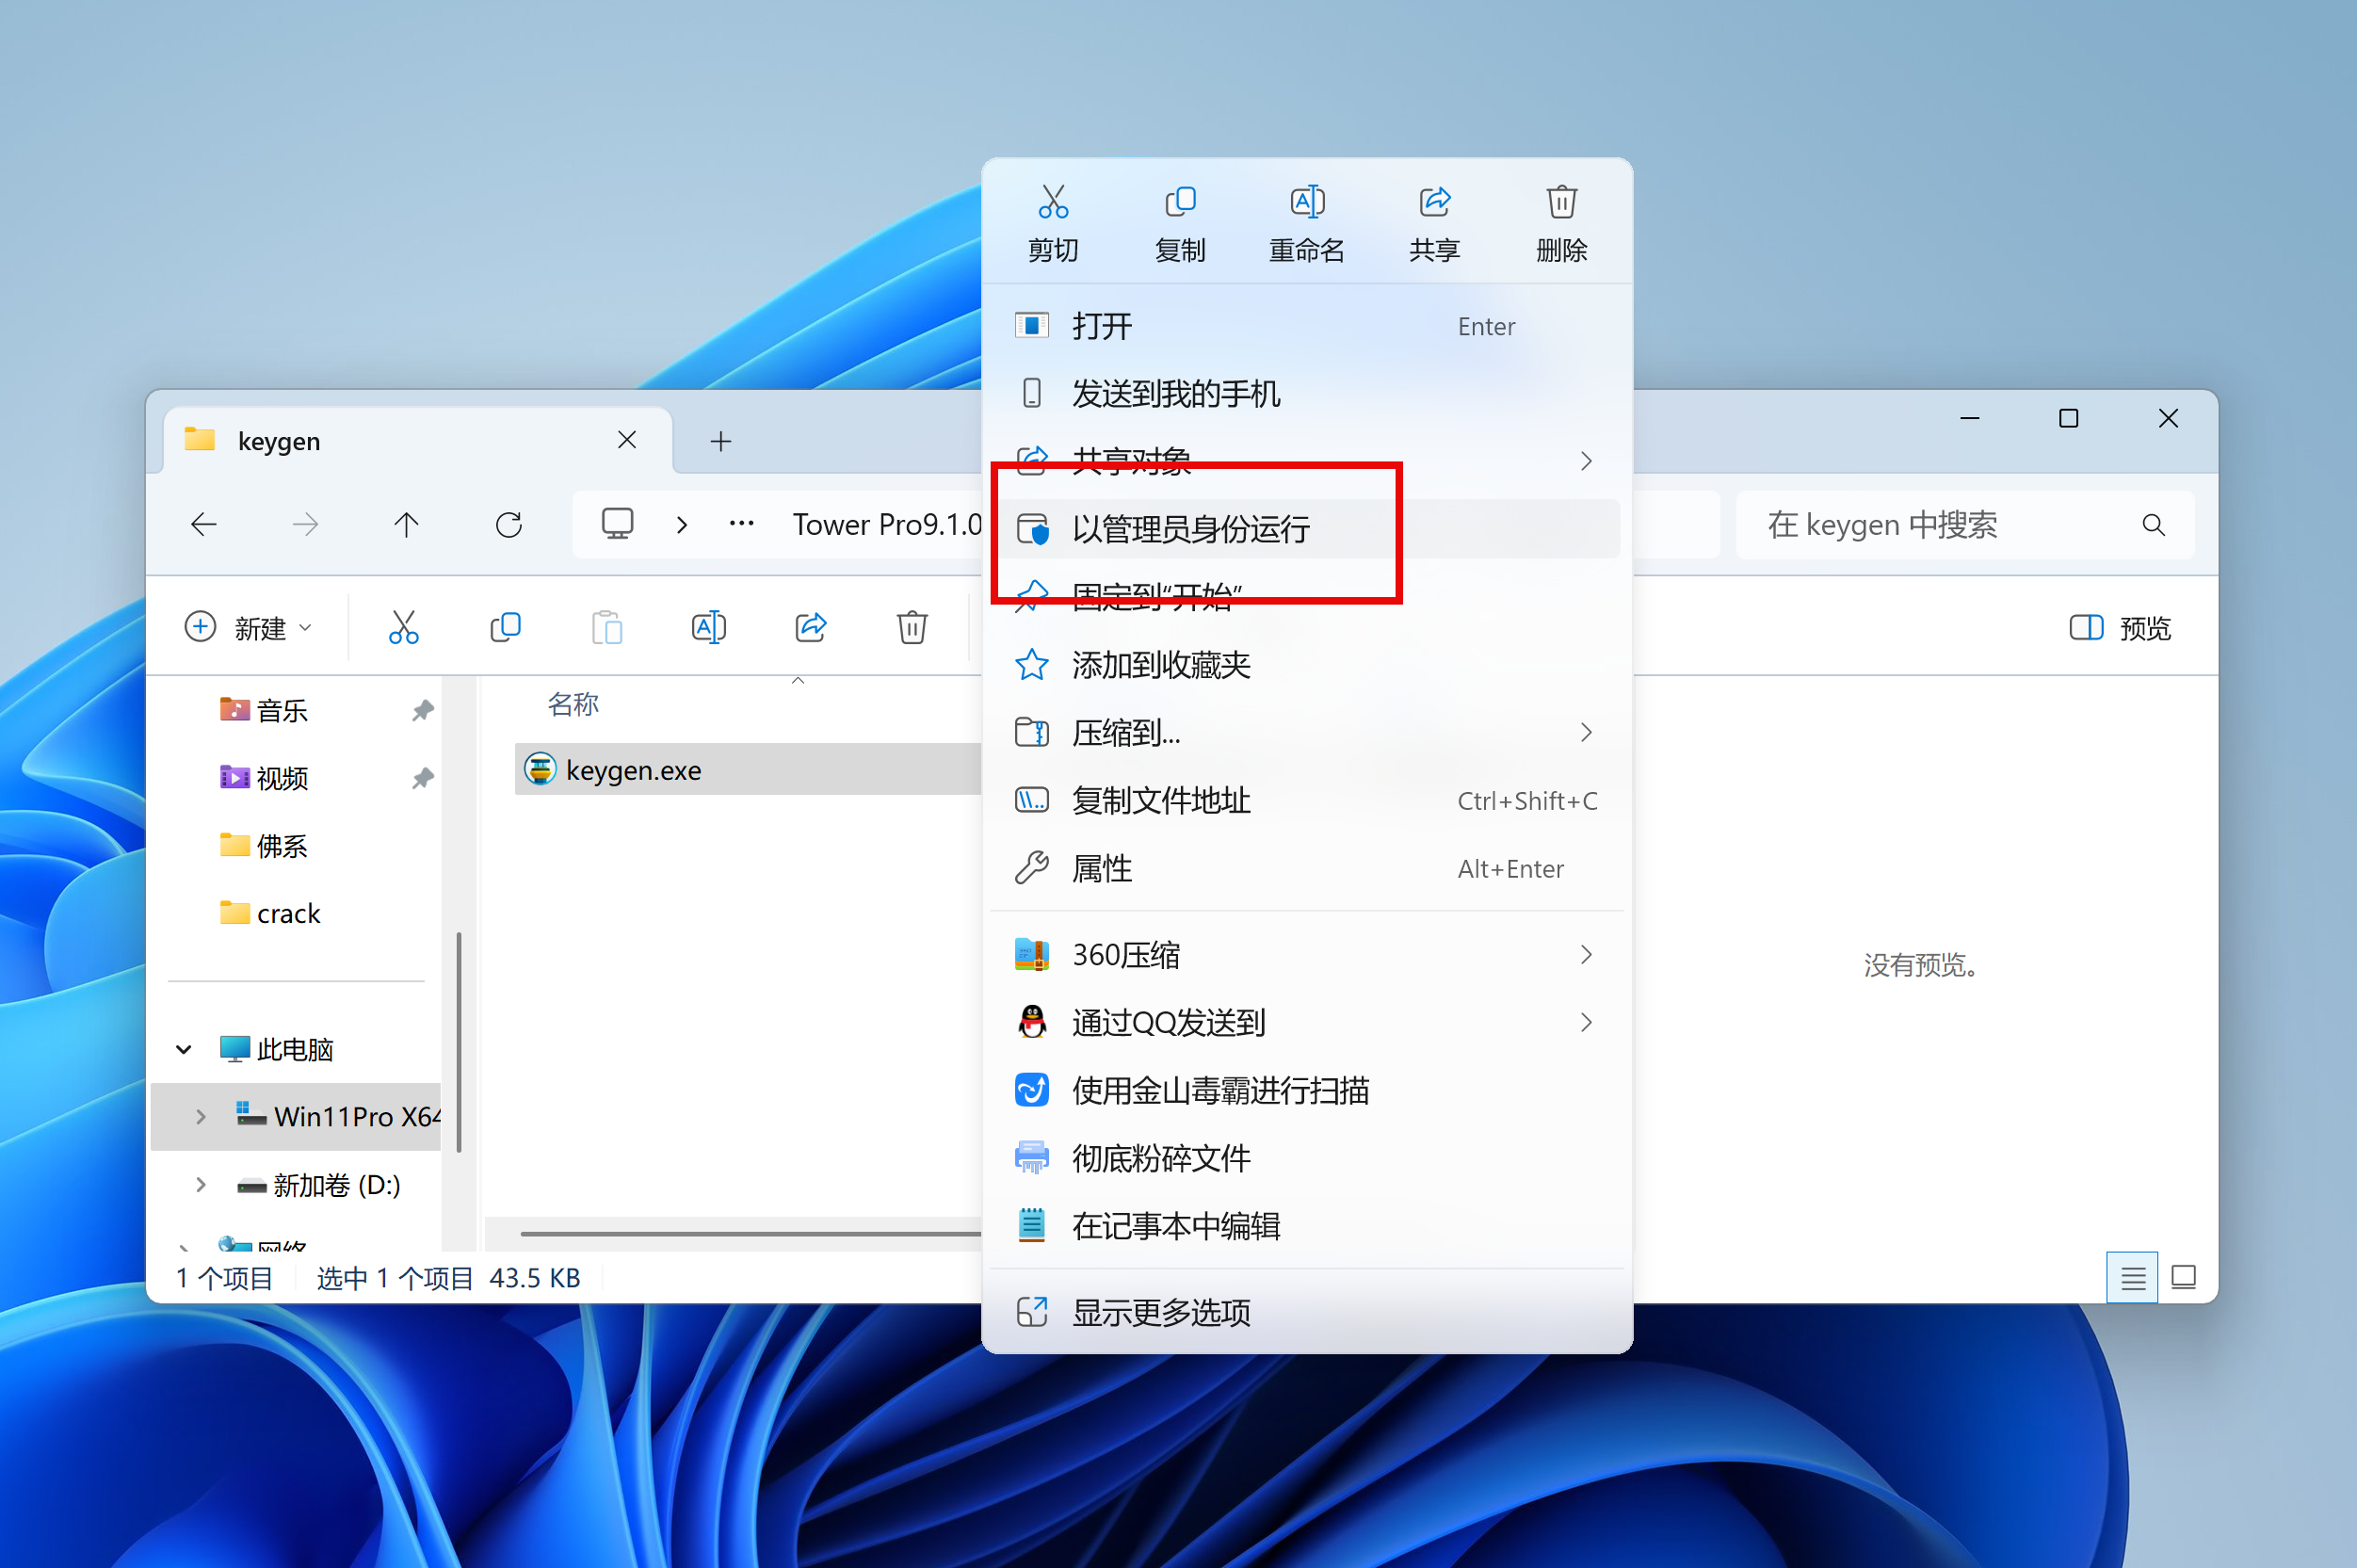Click the Rename icon in context menu
Screen dimensions: 2357x1568
coord(1306,203)
